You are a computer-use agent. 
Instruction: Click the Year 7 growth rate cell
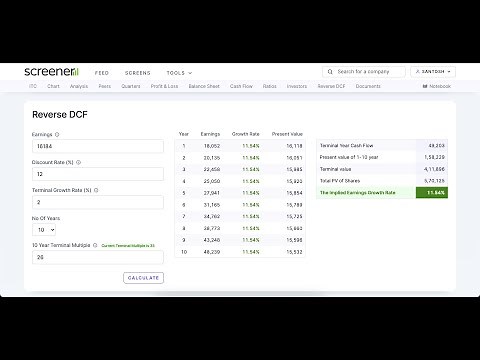[251, 217]
